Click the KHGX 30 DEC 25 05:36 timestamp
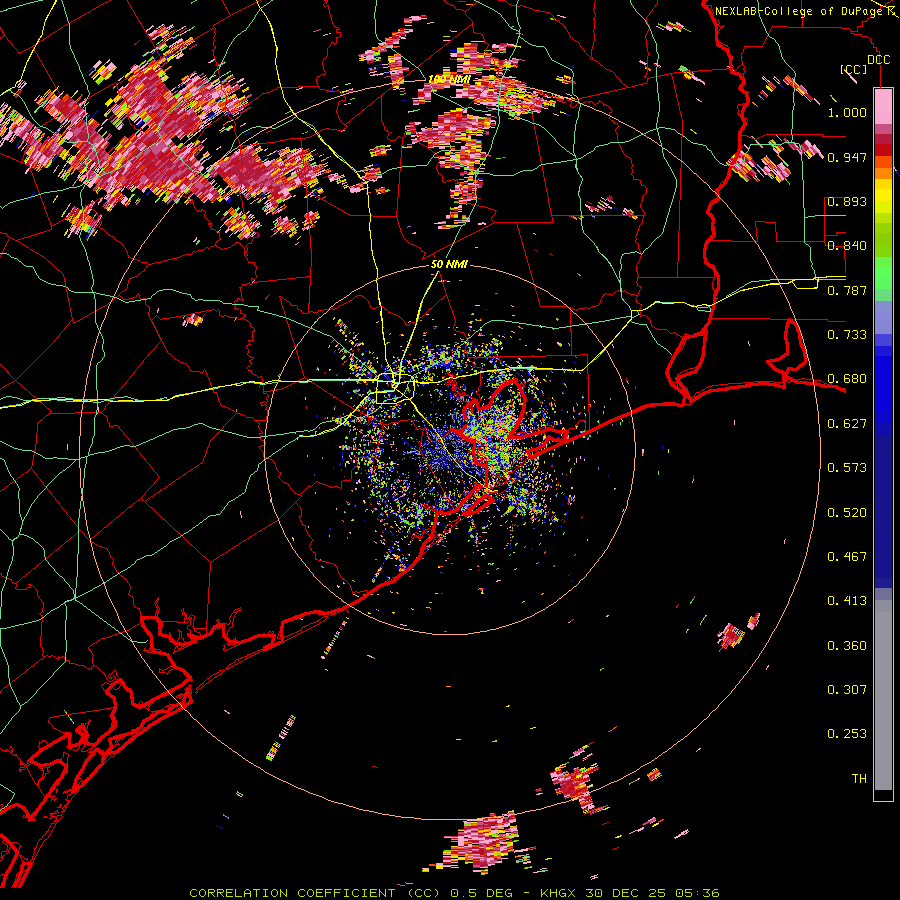Viewport: 900px width, 900px height. pyautogui.click(x=630, y=893)
